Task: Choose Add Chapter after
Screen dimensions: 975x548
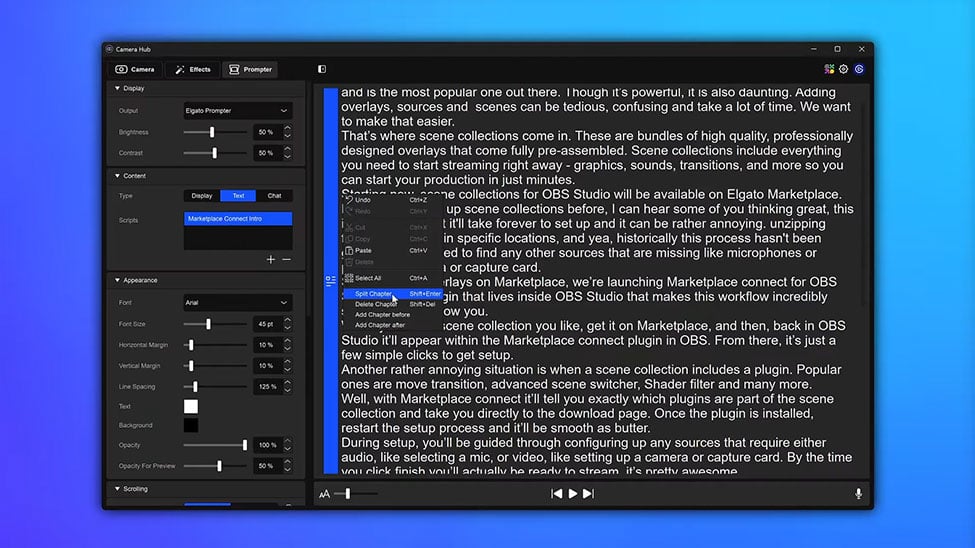Action: click(x=392, y=325)
